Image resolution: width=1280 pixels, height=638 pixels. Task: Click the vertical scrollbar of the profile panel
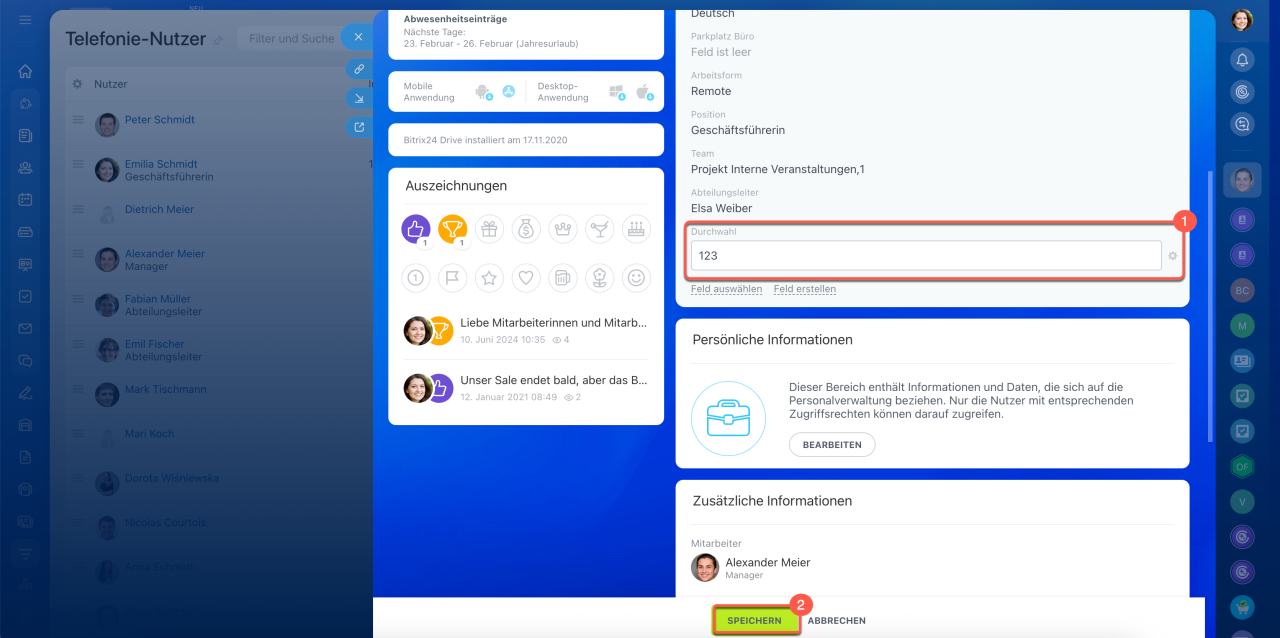click(x=1211, y=305)
